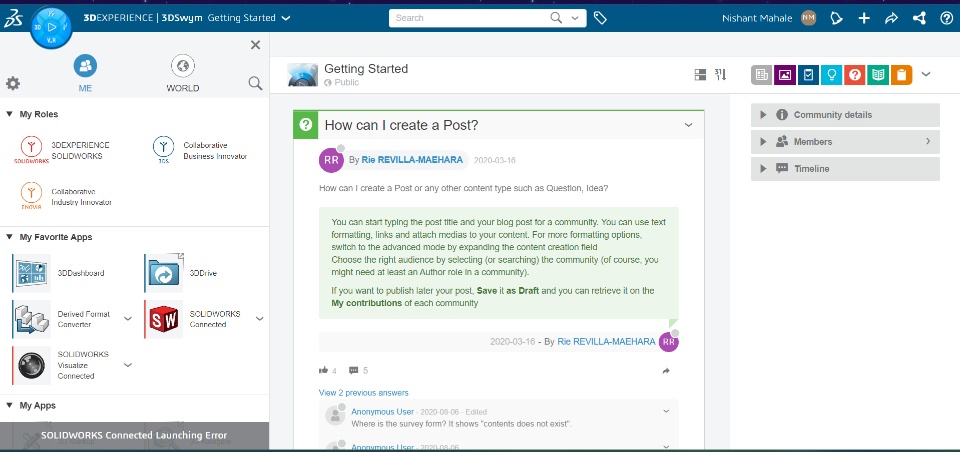Open SOLIDWORKS Connected dropdown arrow
Image resolution: width=960 pixels, height=452 pixels.
click(x=259, y=318)
